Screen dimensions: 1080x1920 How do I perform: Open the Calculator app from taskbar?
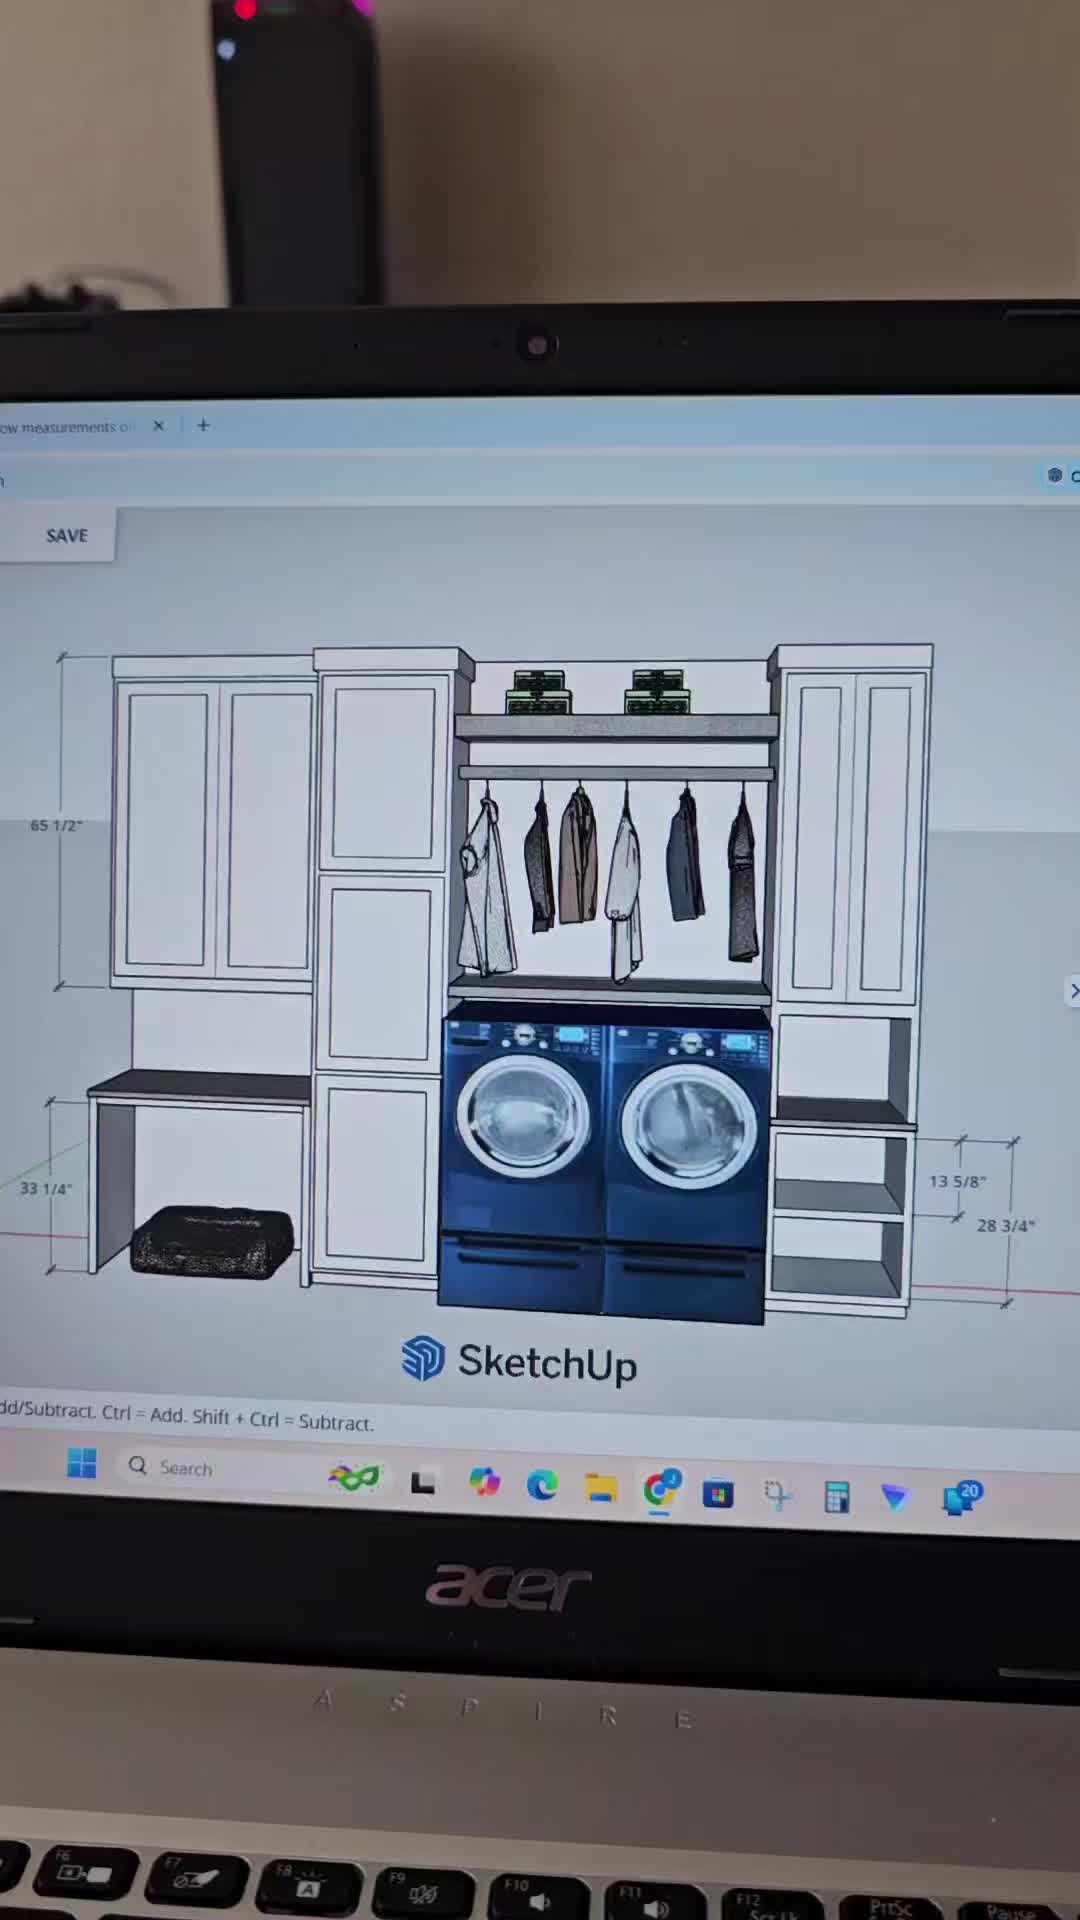pos(837,1497)
